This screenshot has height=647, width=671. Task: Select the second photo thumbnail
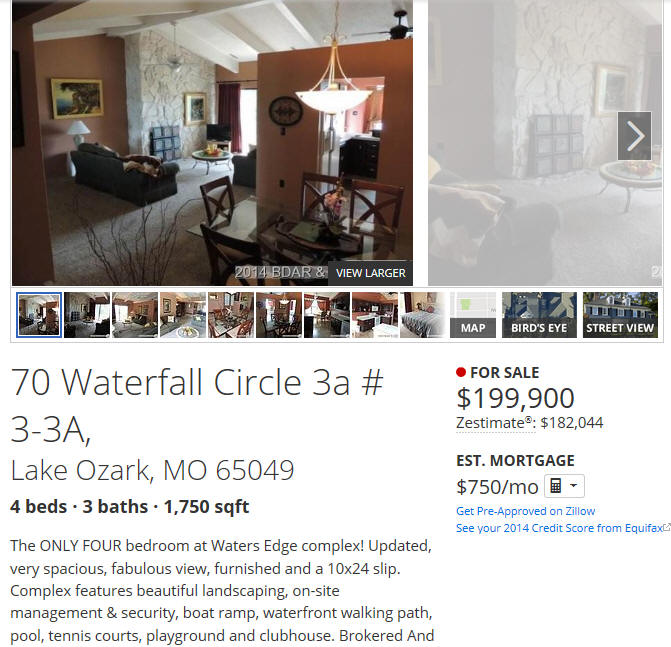pyautogui.click(x=87, y=315)
